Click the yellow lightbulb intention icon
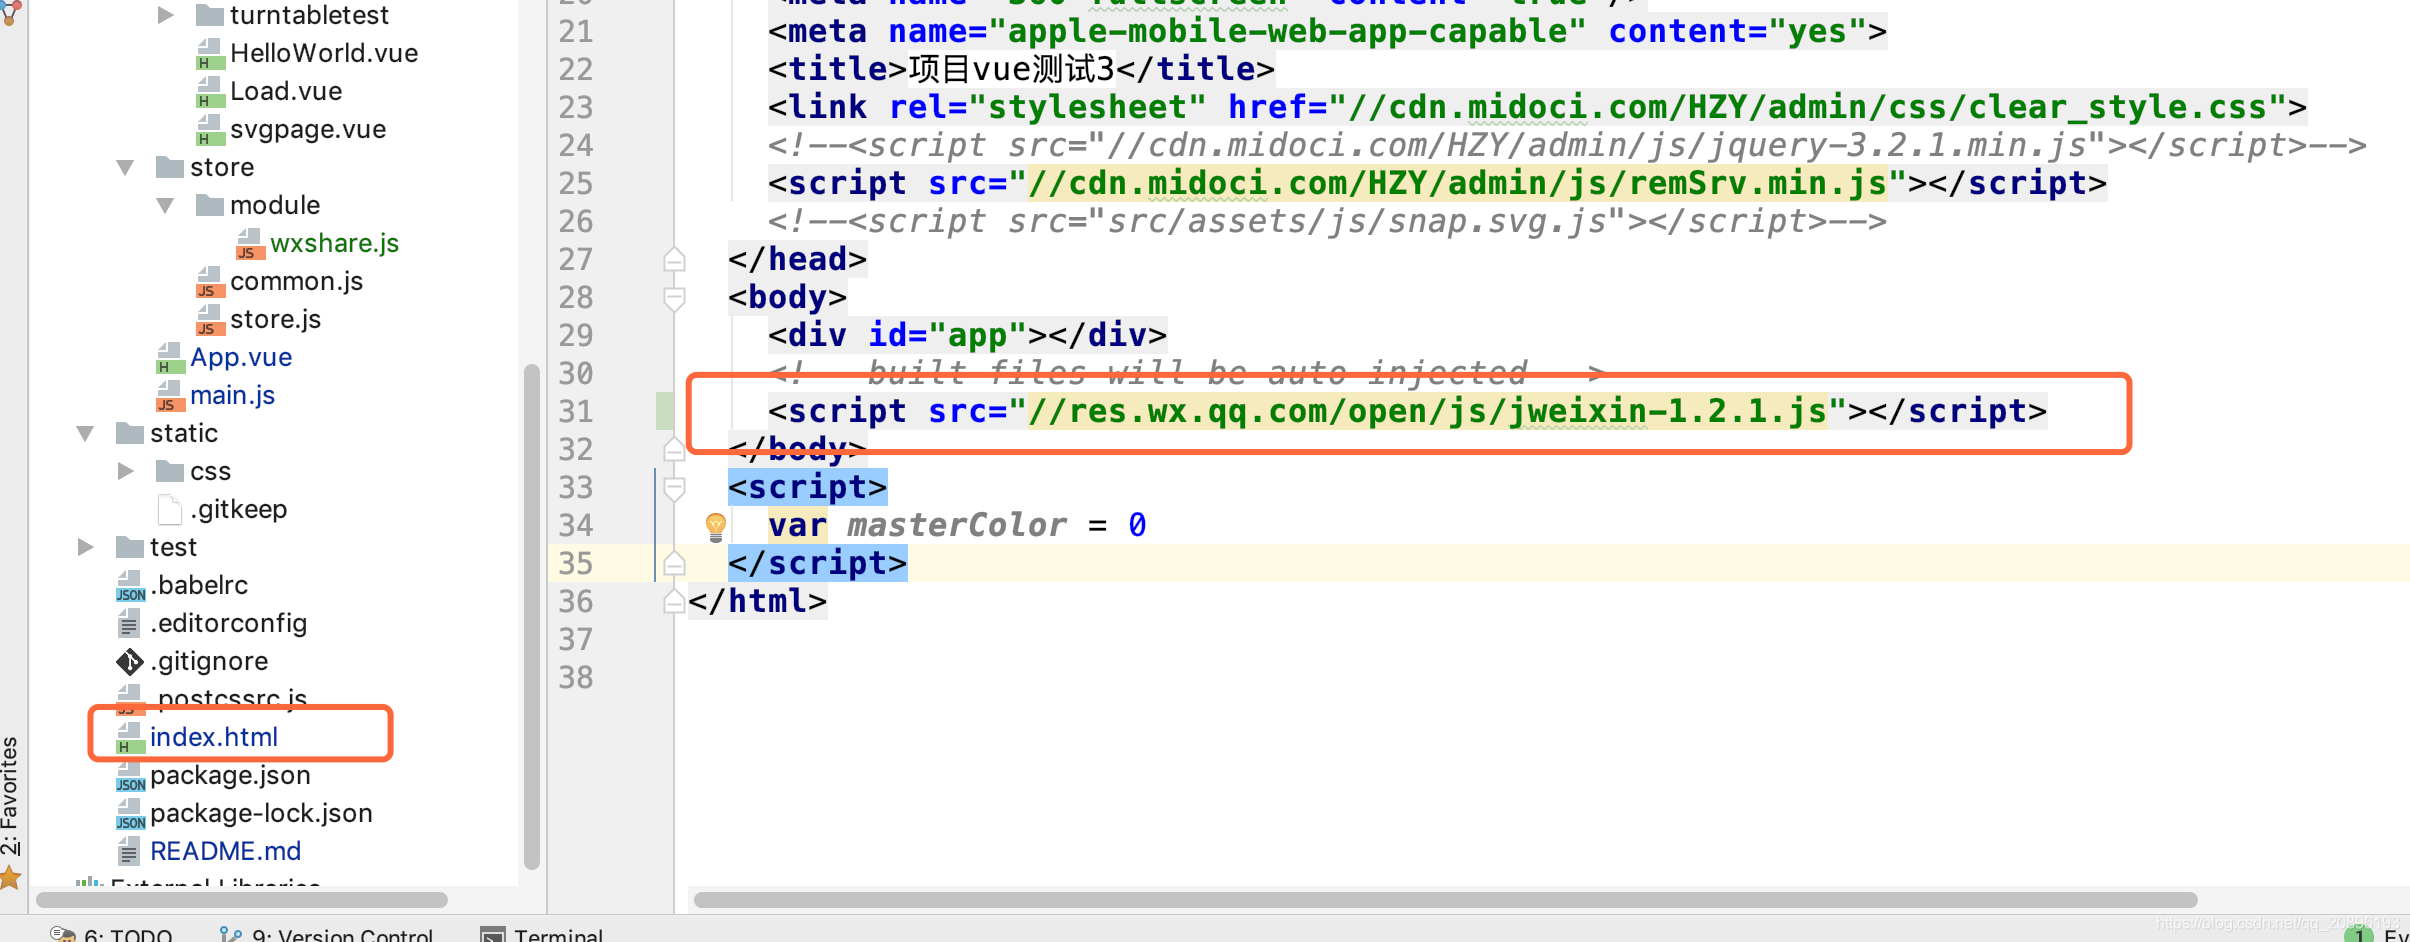Viewport: 2410px width, 942px height. (716, 526)
